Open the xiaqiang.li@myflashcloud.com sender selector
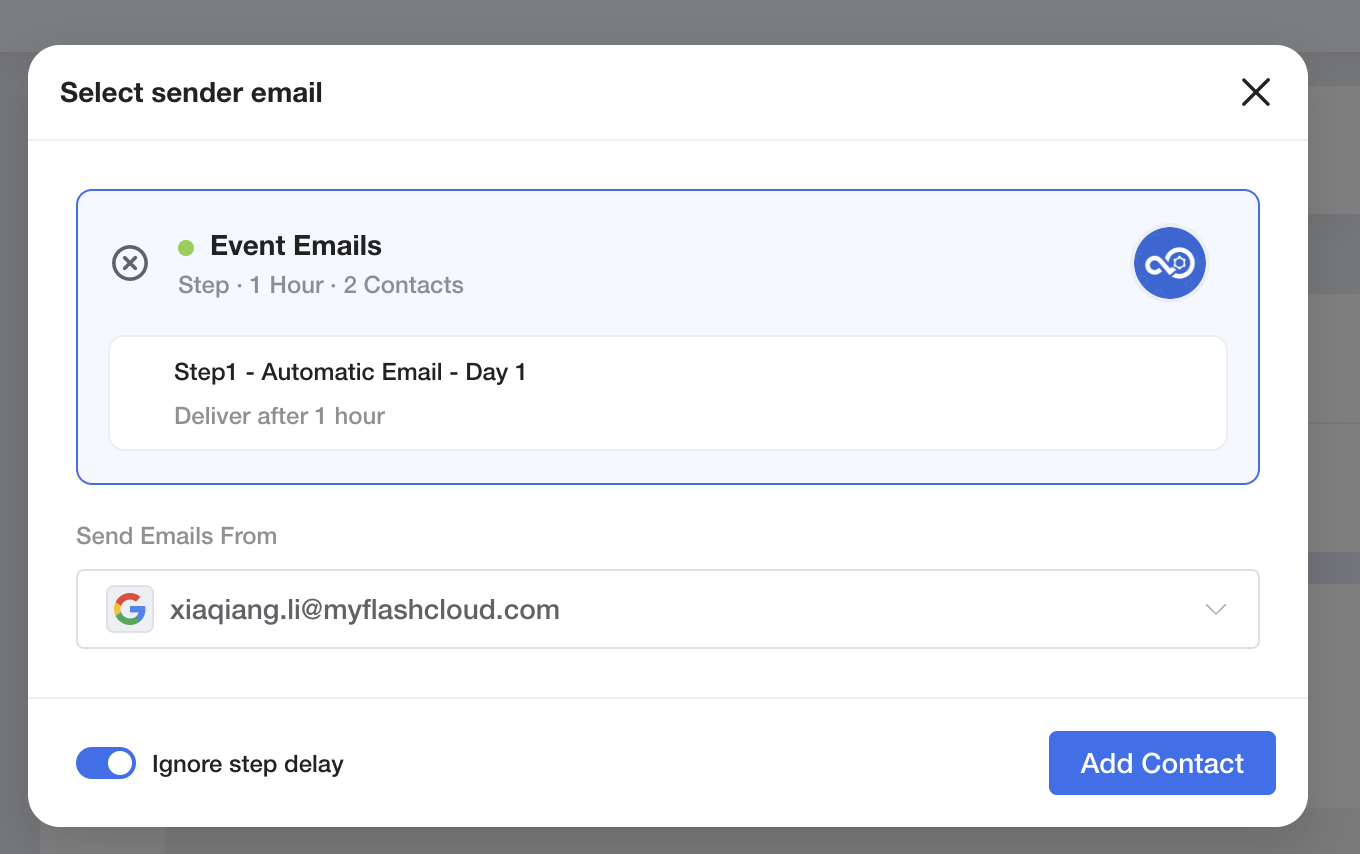The height and width of the screenshot is (854, 1360). [668, 609]
